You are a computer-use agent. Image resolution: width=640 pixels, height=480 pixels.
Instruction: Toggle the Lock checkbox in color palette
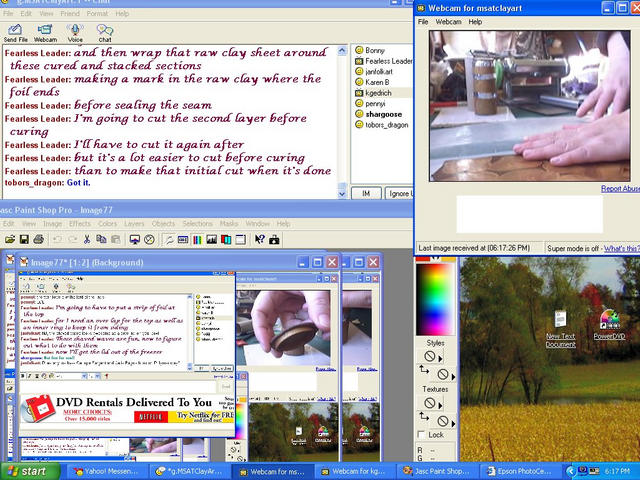point(422,435)
